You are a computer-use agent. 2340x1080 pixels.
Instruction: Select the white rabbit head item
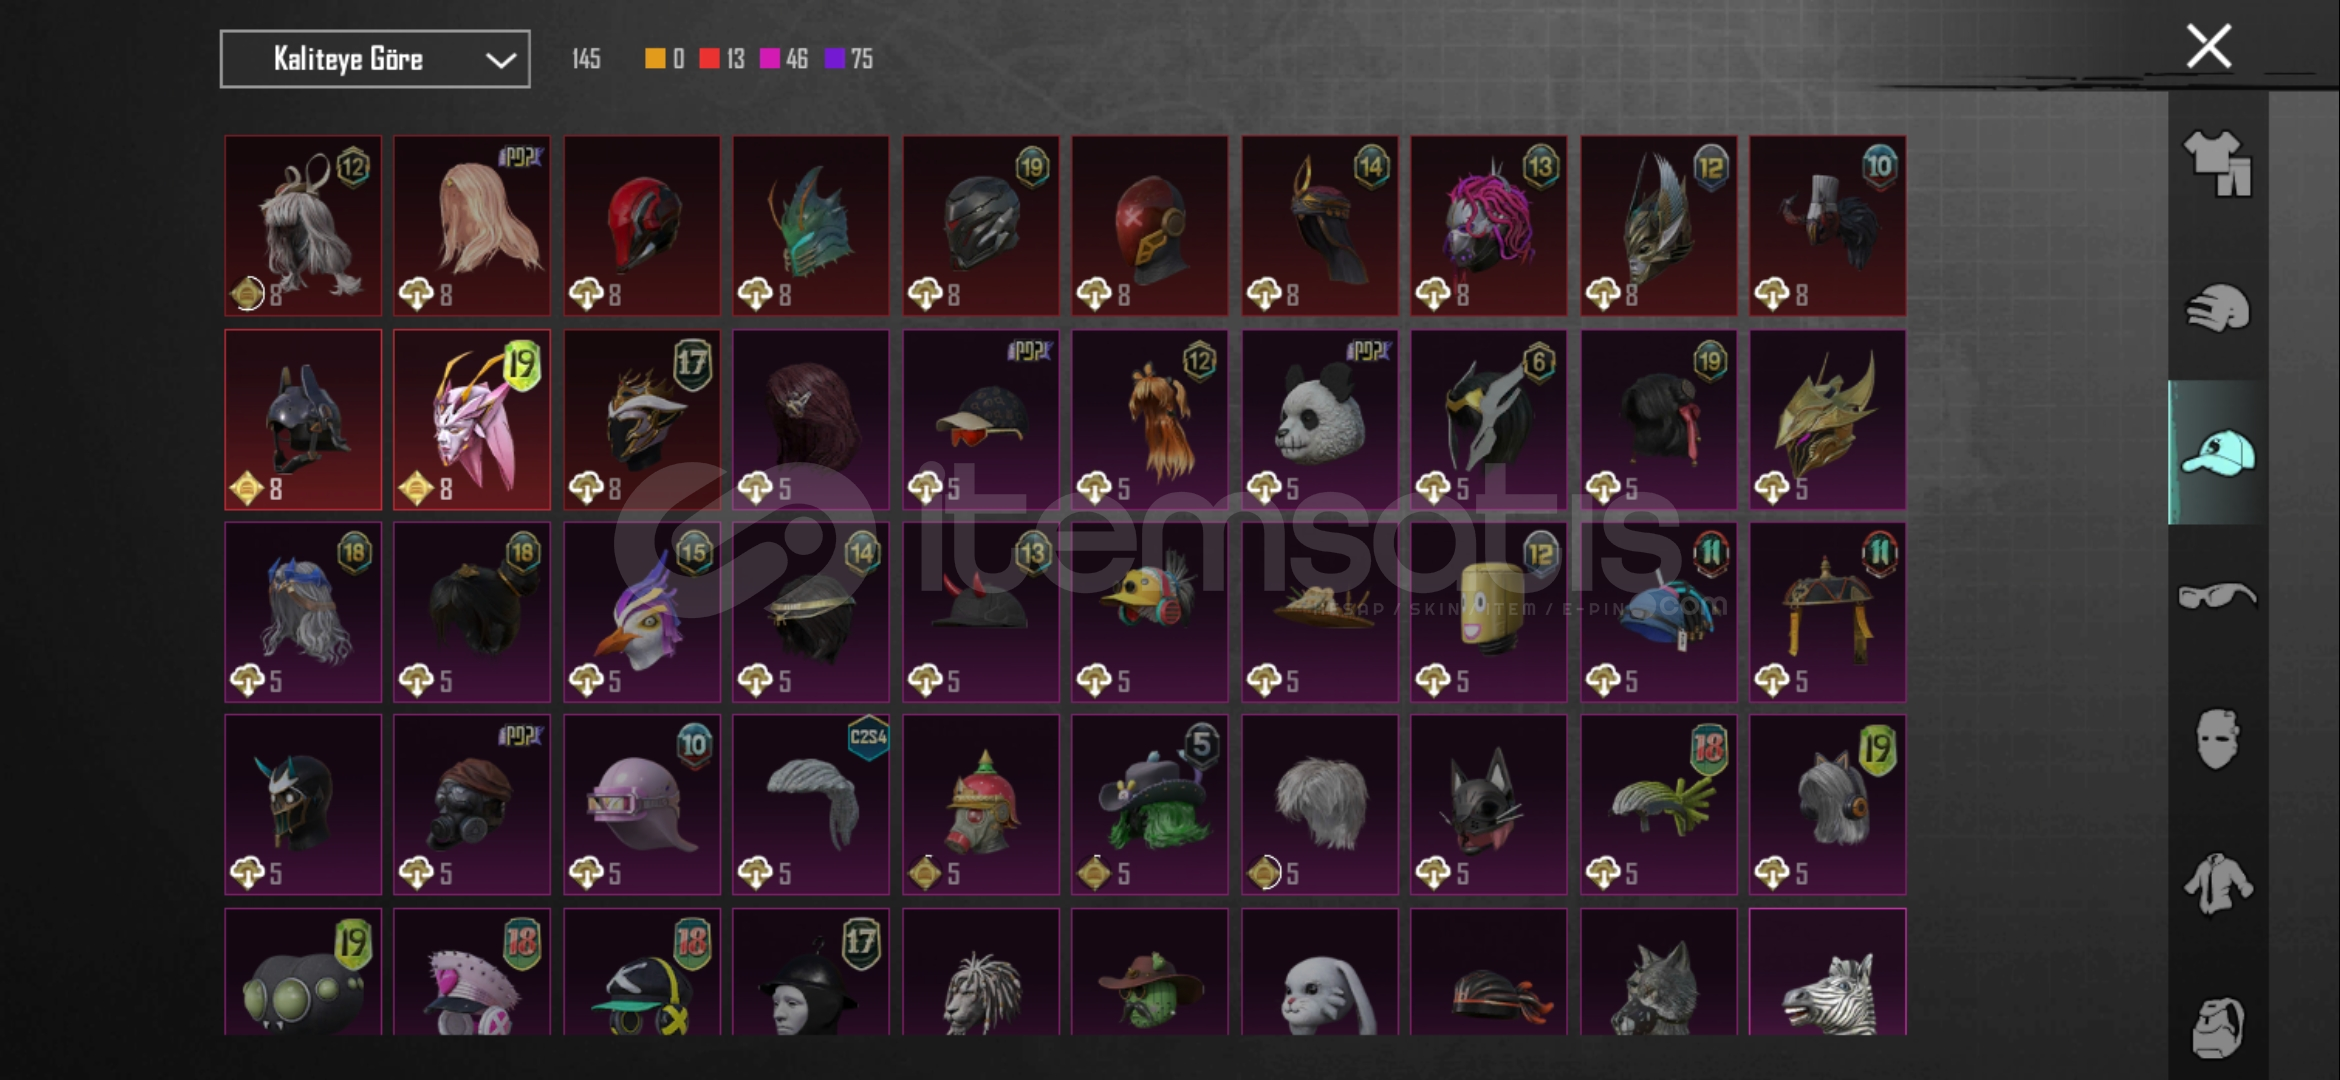point(1319,971)
